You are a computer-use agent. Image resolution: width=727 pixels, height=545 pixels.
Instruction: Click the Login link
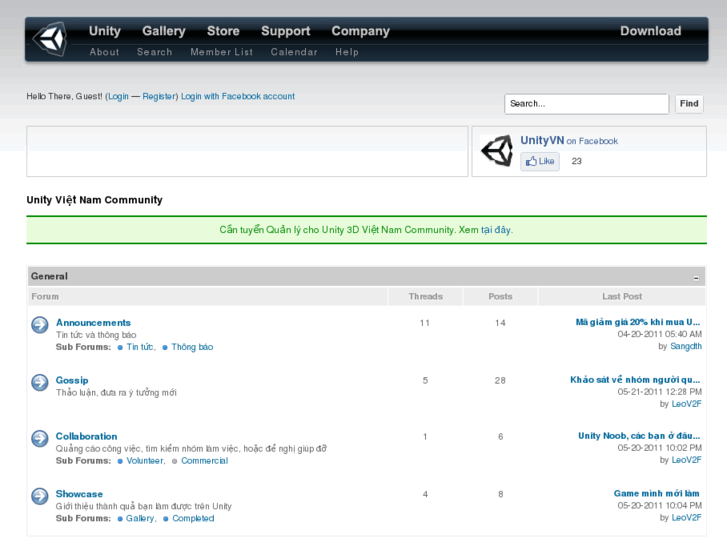[x=118, y=96]
